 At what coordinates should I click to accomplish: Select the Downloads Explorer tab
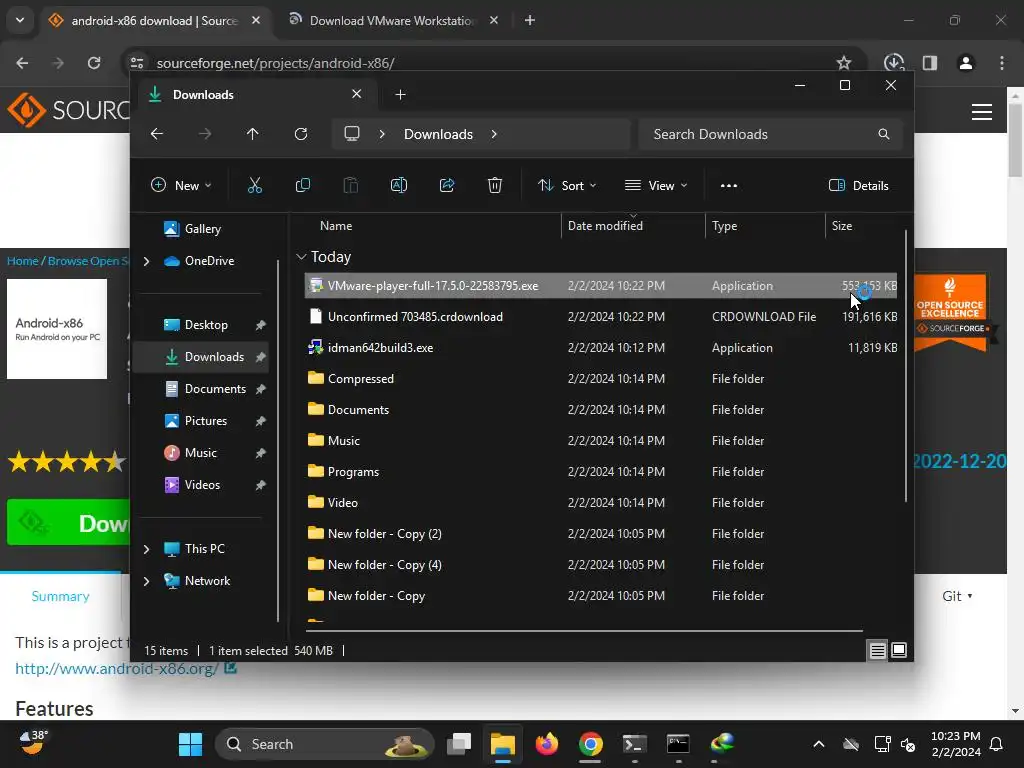(x=255, y=95)
